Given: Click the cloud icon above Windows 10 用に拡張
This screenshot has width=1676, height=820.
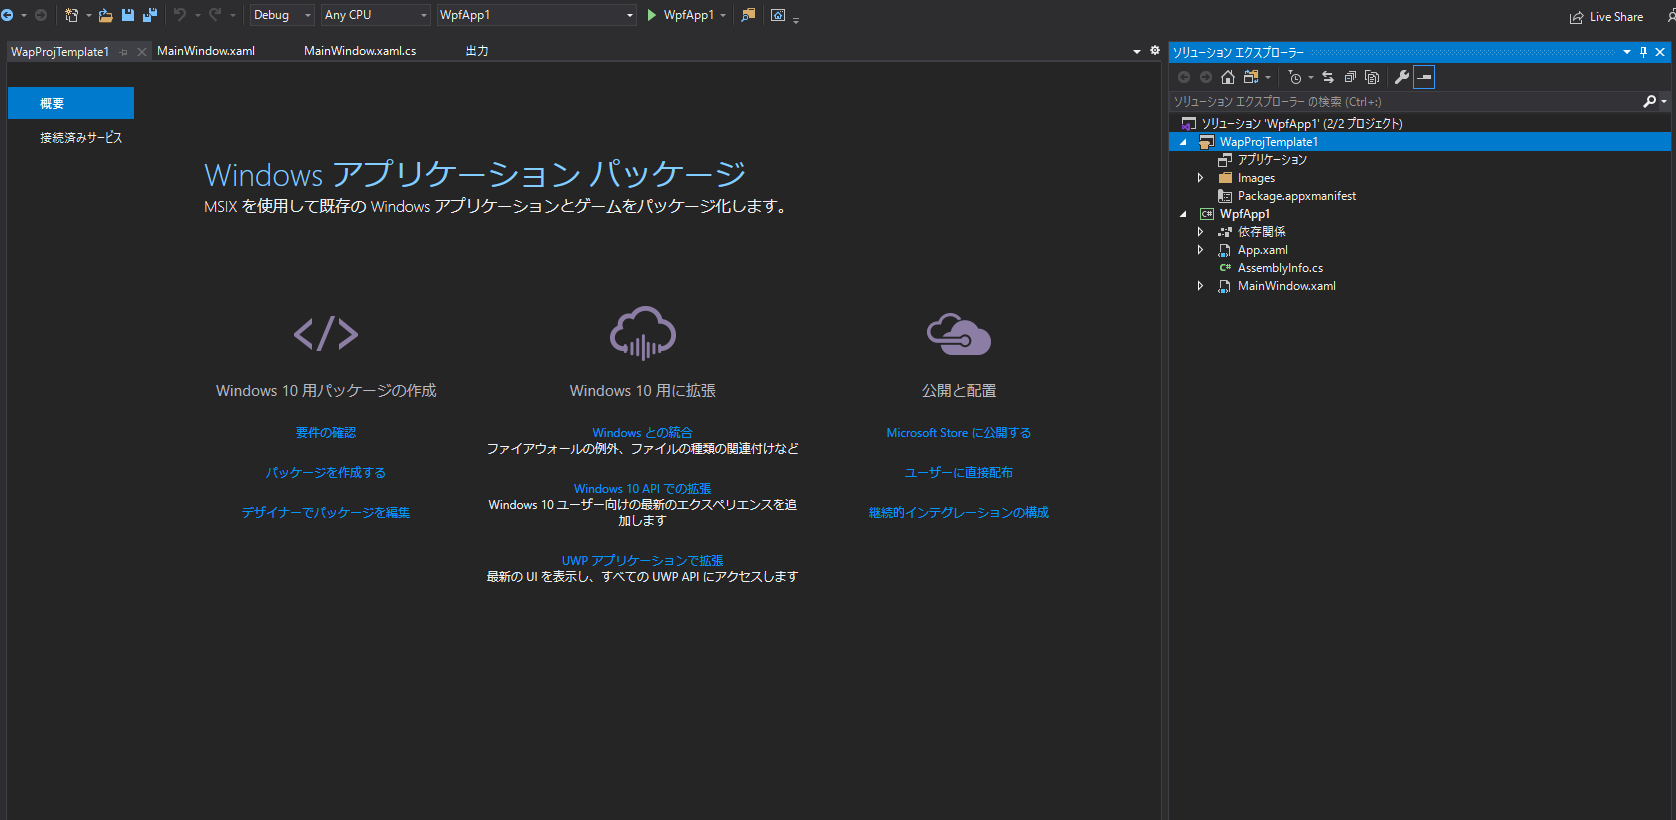Looking at the screenshot, I should 643,333.
